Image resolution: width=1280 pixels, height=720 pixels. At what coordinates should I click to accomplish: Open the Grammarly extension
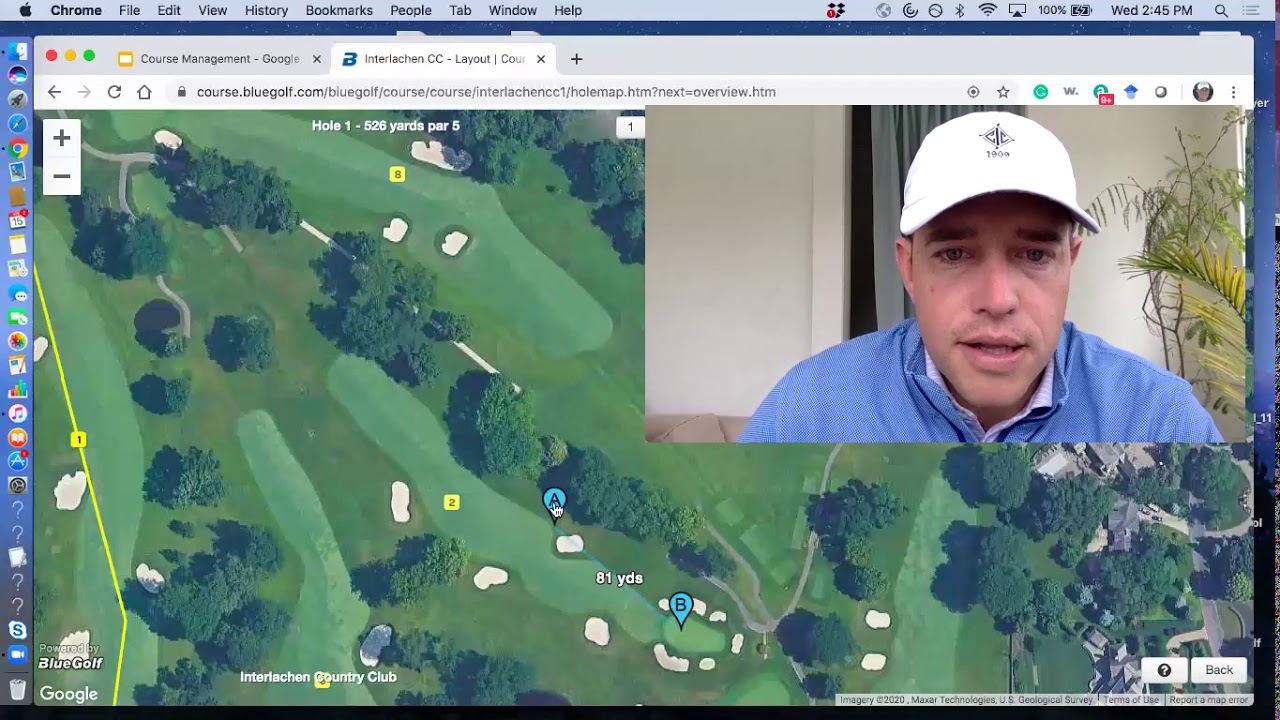pos(1041,92)
